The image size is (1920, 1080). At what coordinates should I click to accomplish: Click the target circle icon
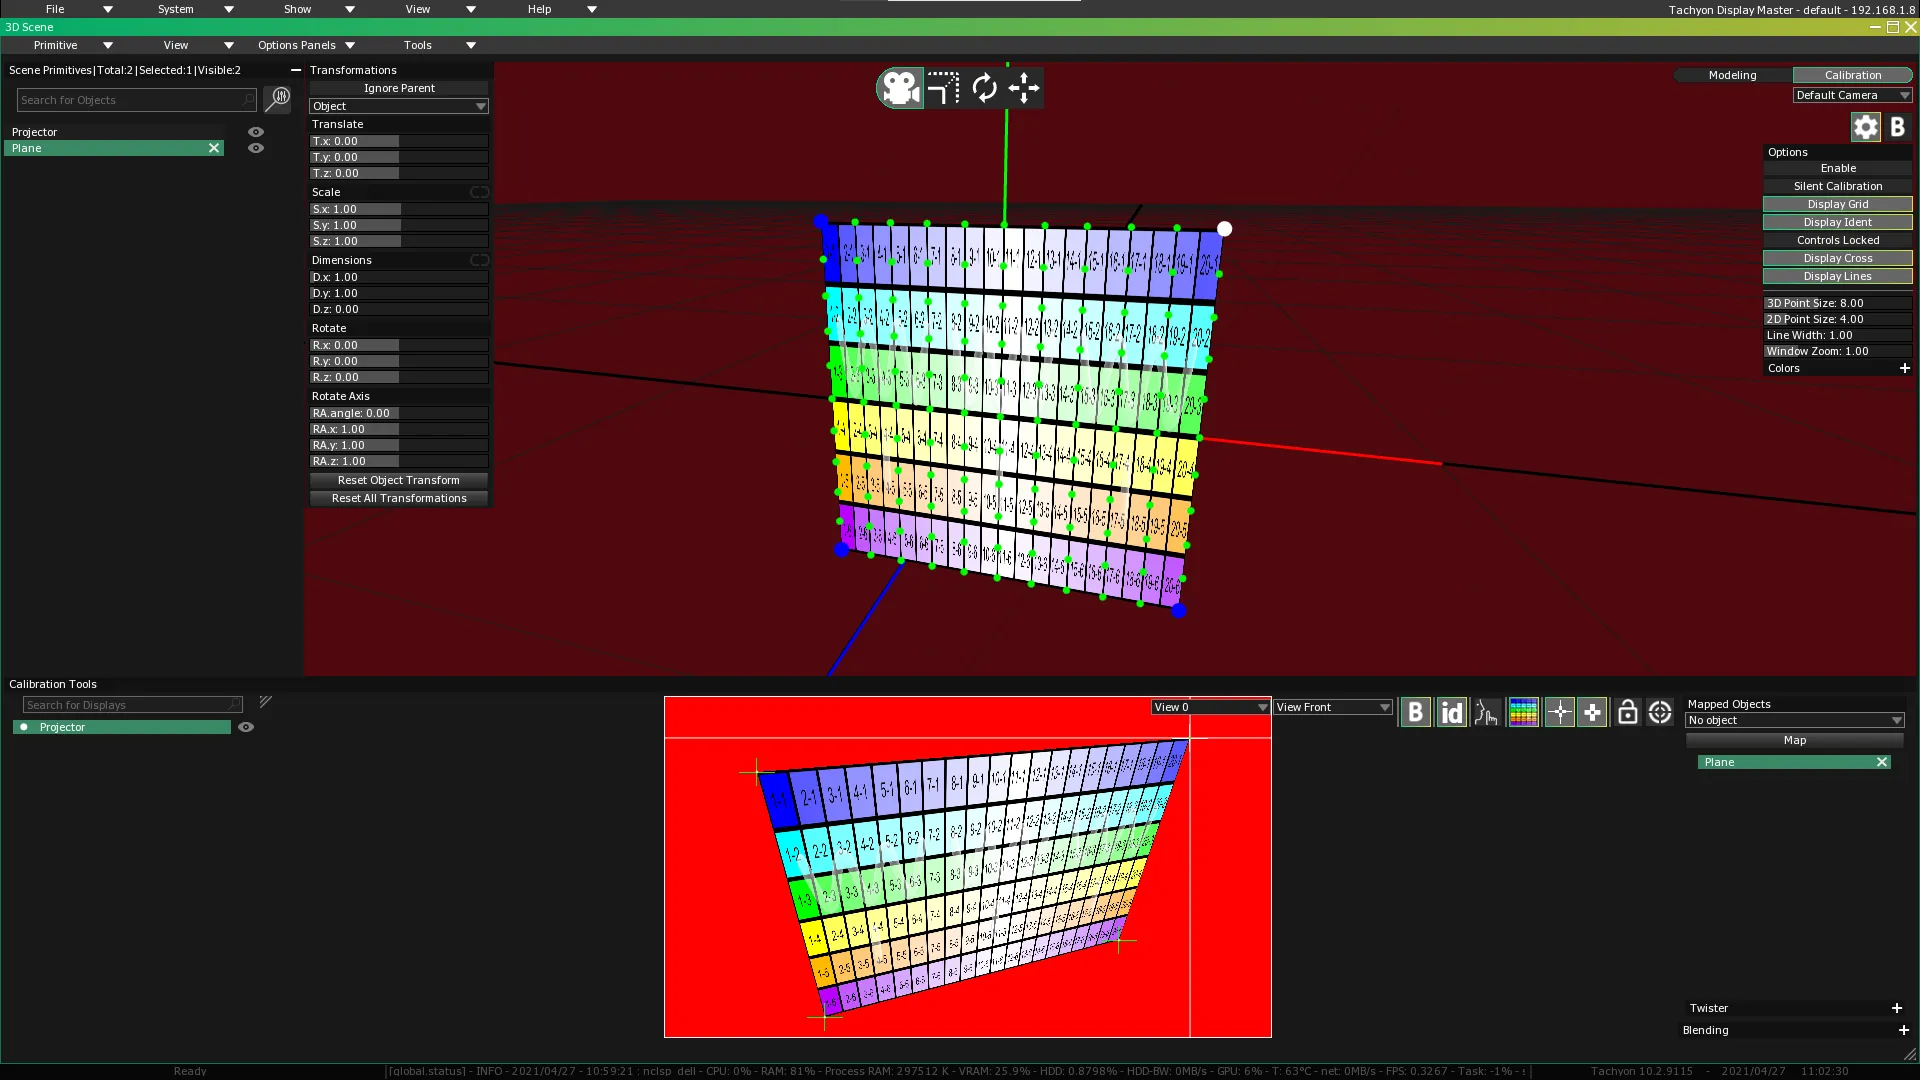pos(1660,712)
